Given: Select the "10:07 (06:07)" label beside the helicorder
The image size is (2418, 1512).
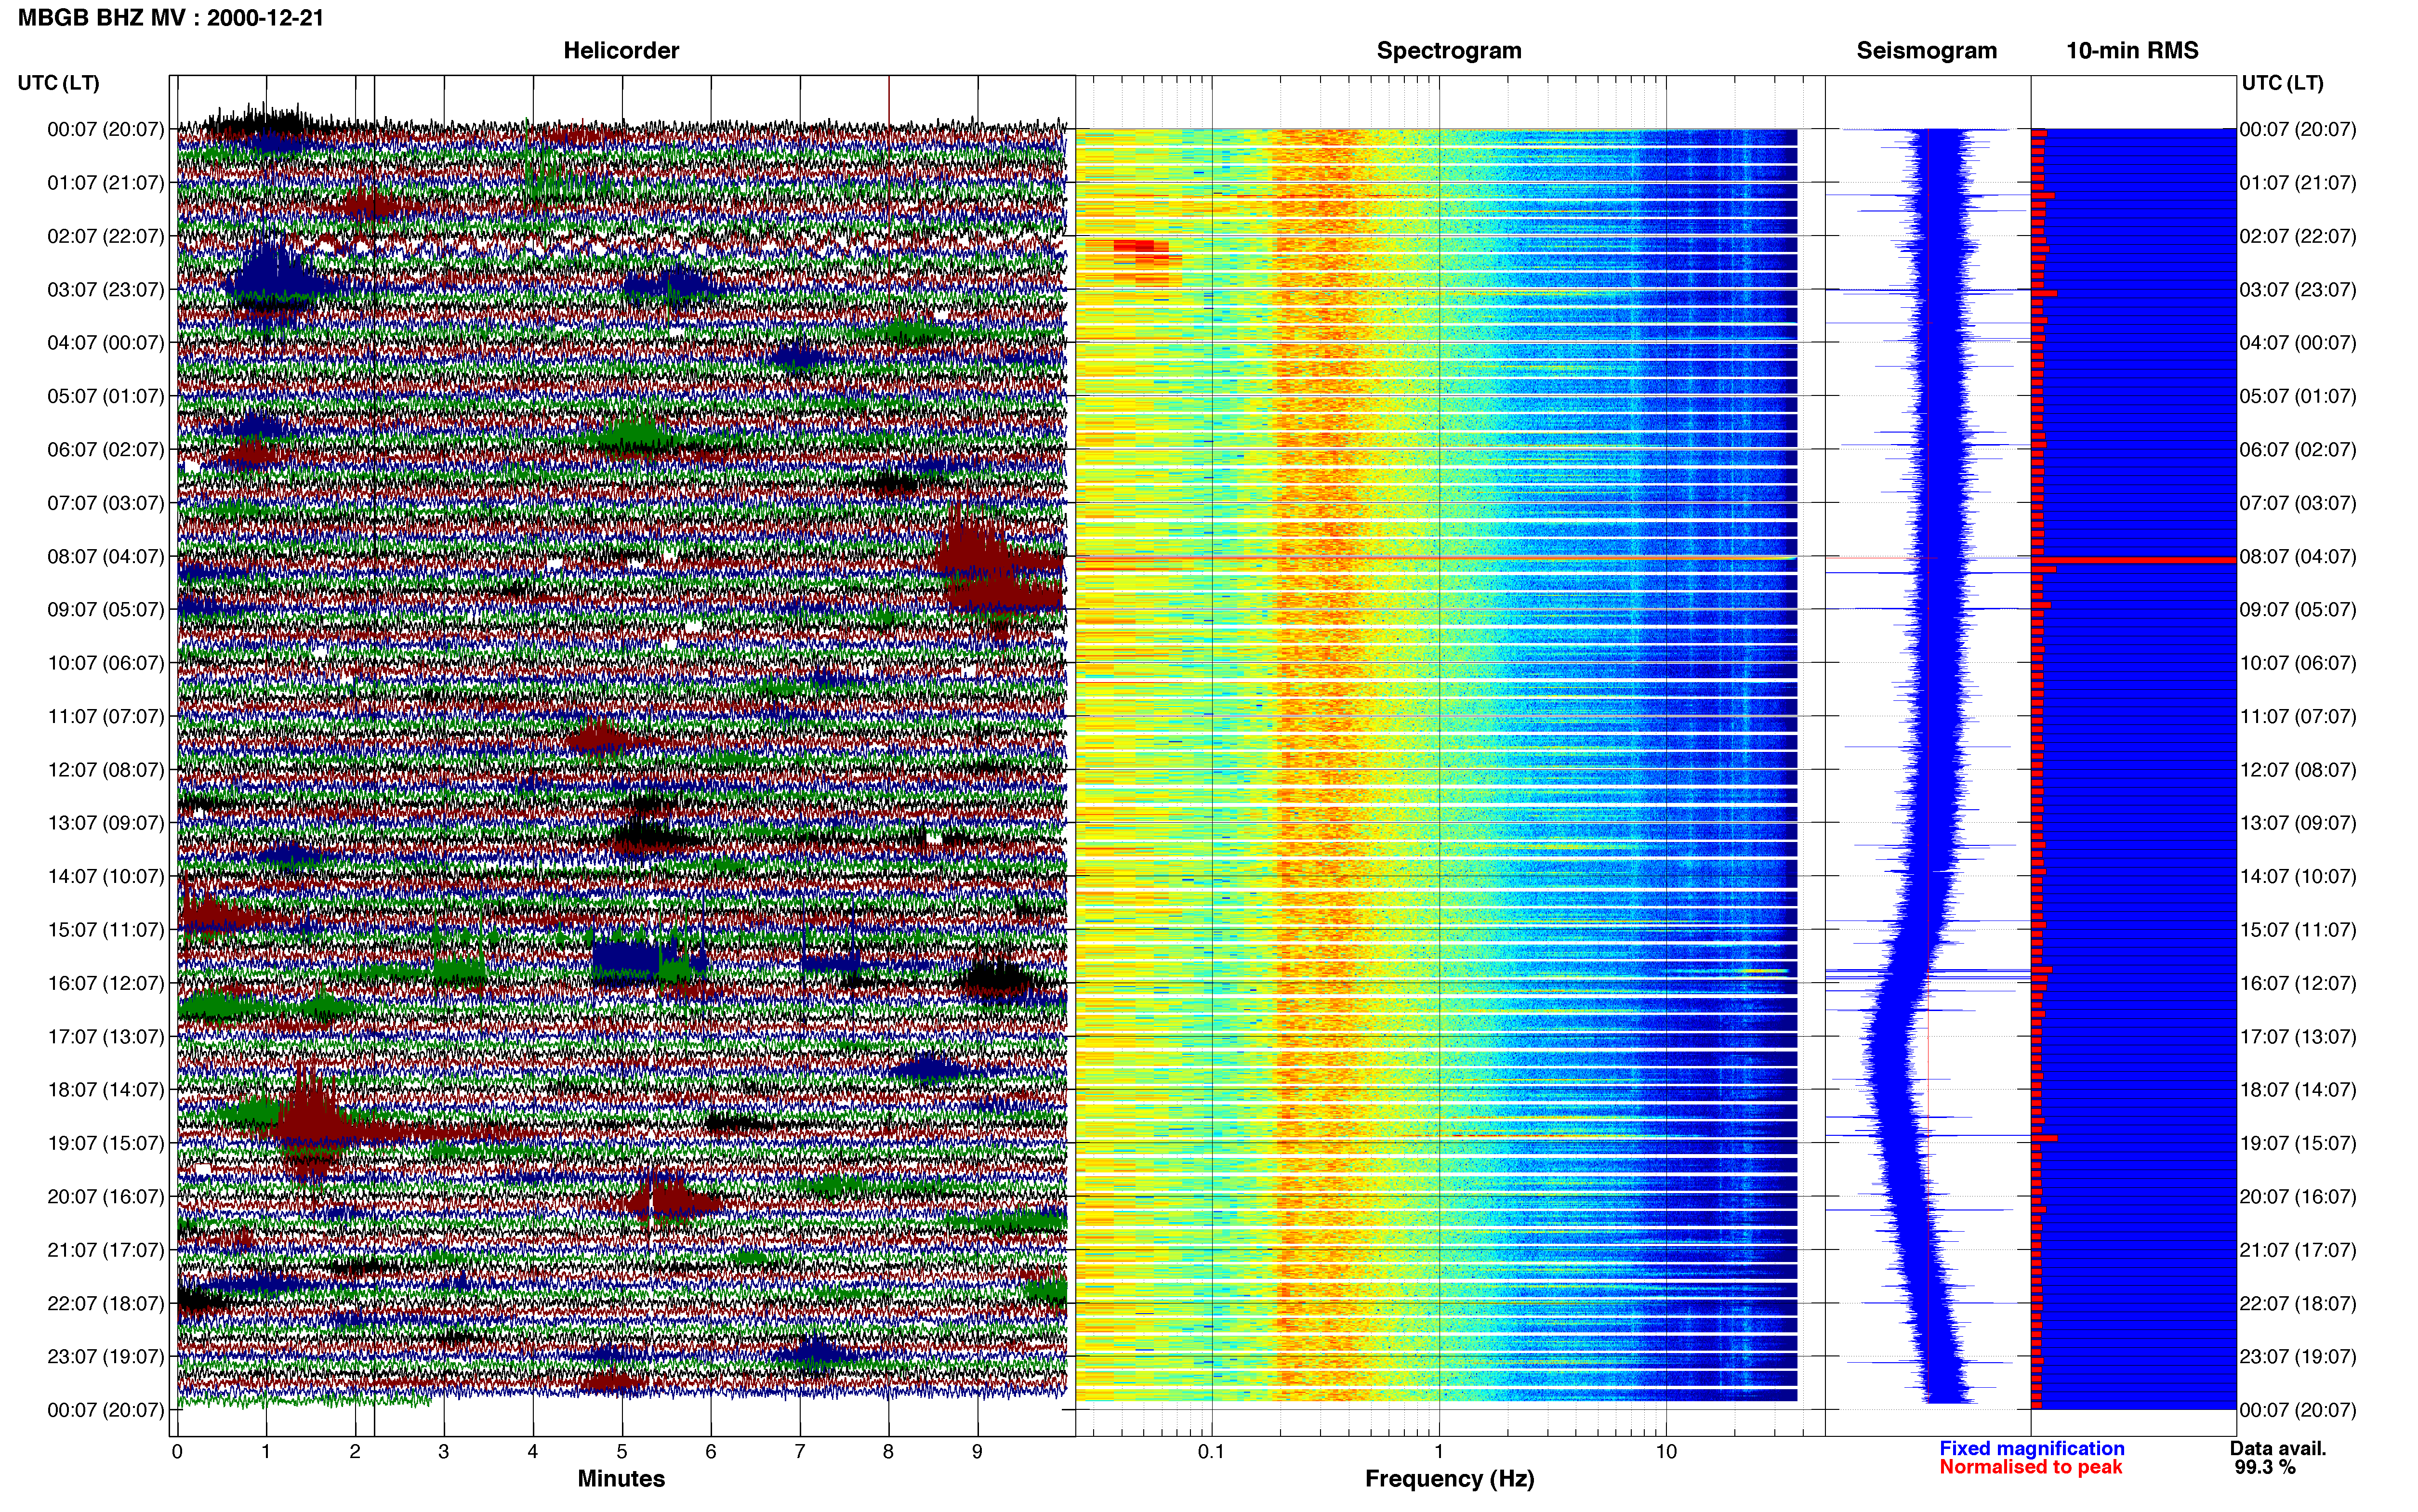Looking at the screenshot, I should click(x=105, y=663).
